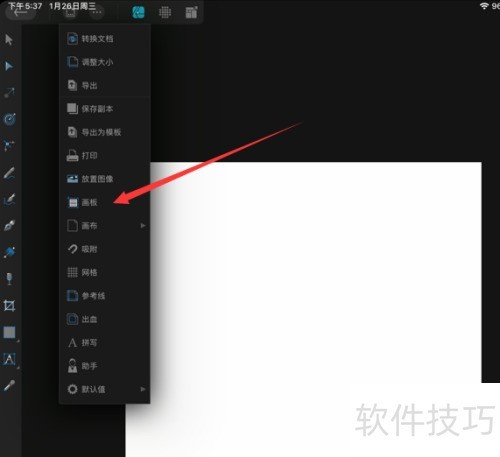The image size is (500, 457).
Task: Expand the 默认值 submenu
Action: tap(105, 389)
